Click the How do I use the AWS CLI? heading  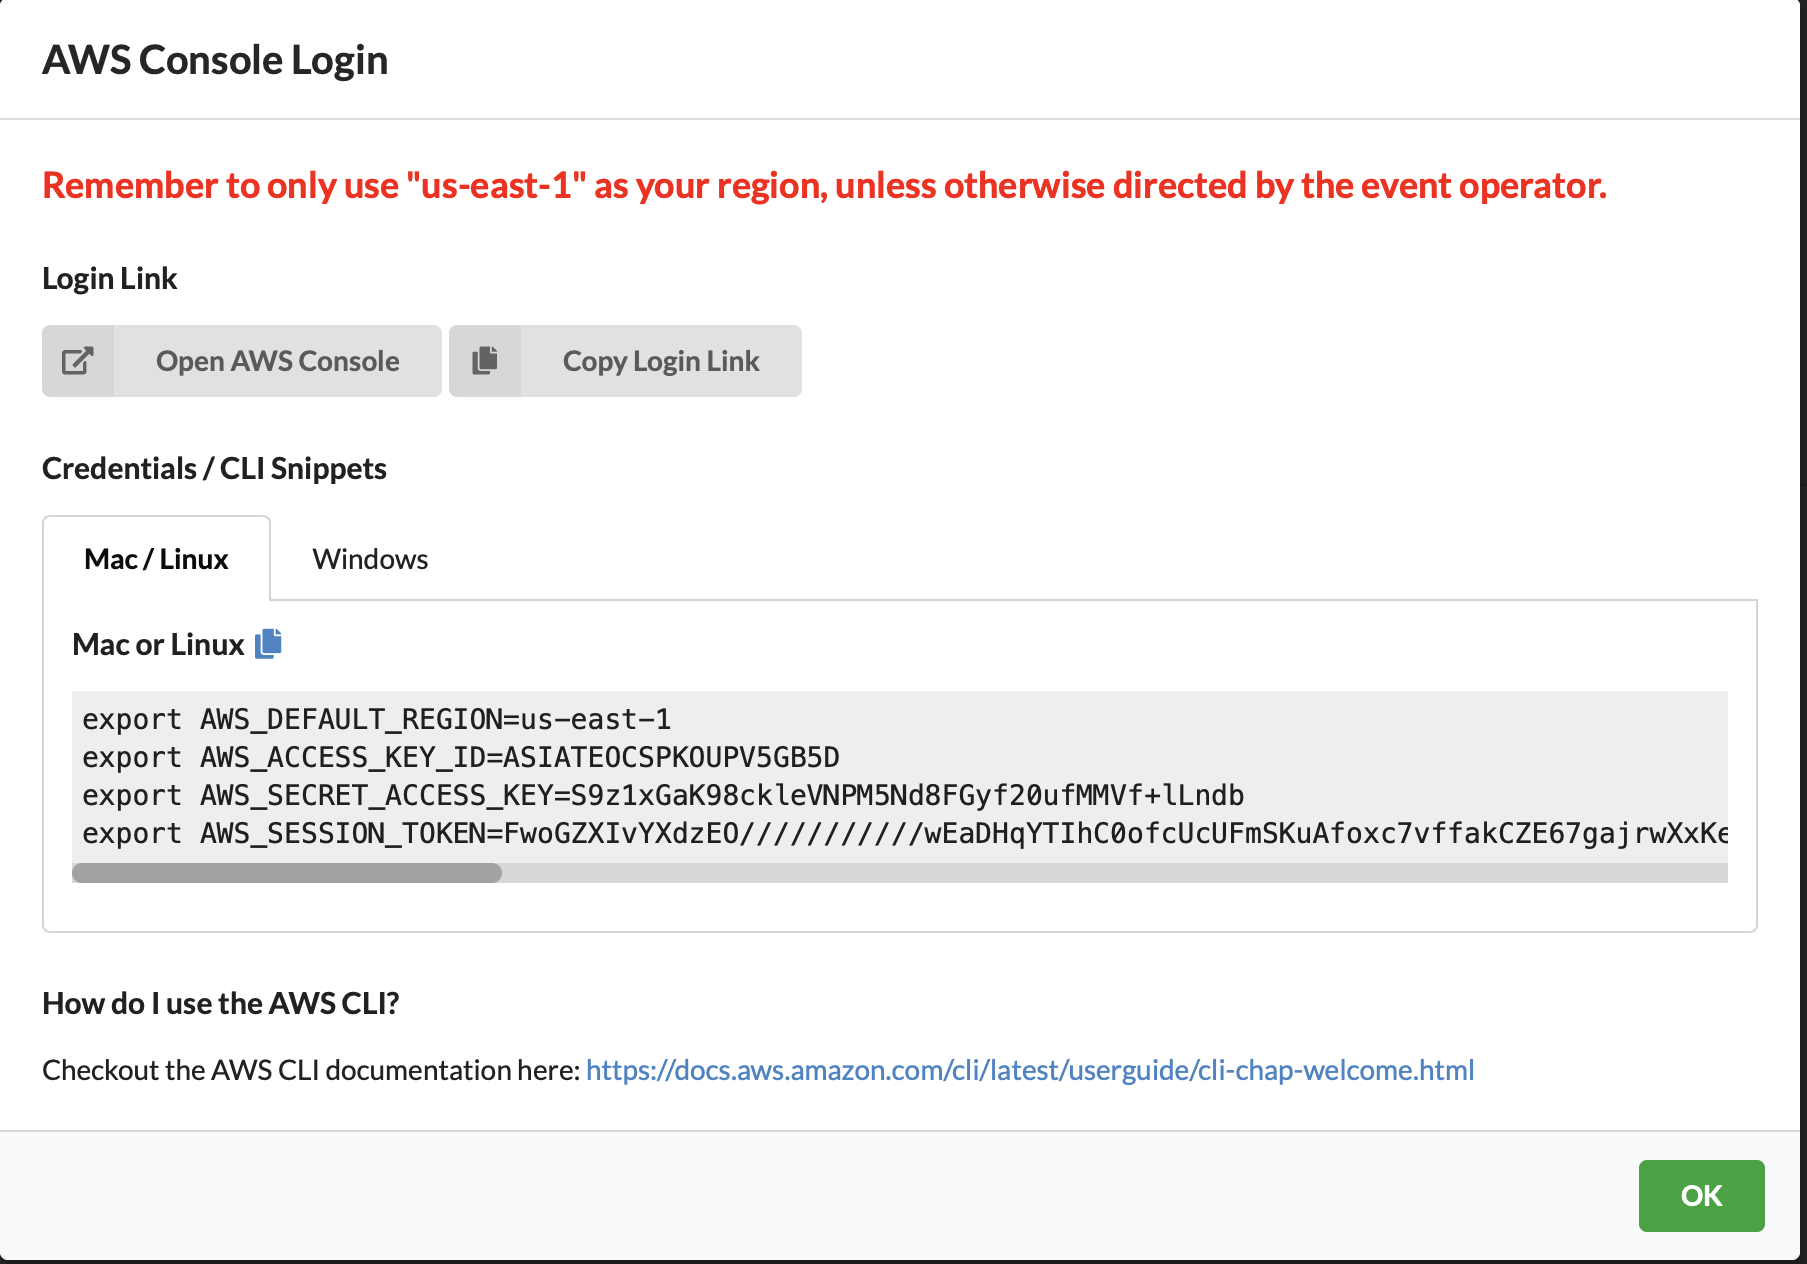(x=221, y=1003)
